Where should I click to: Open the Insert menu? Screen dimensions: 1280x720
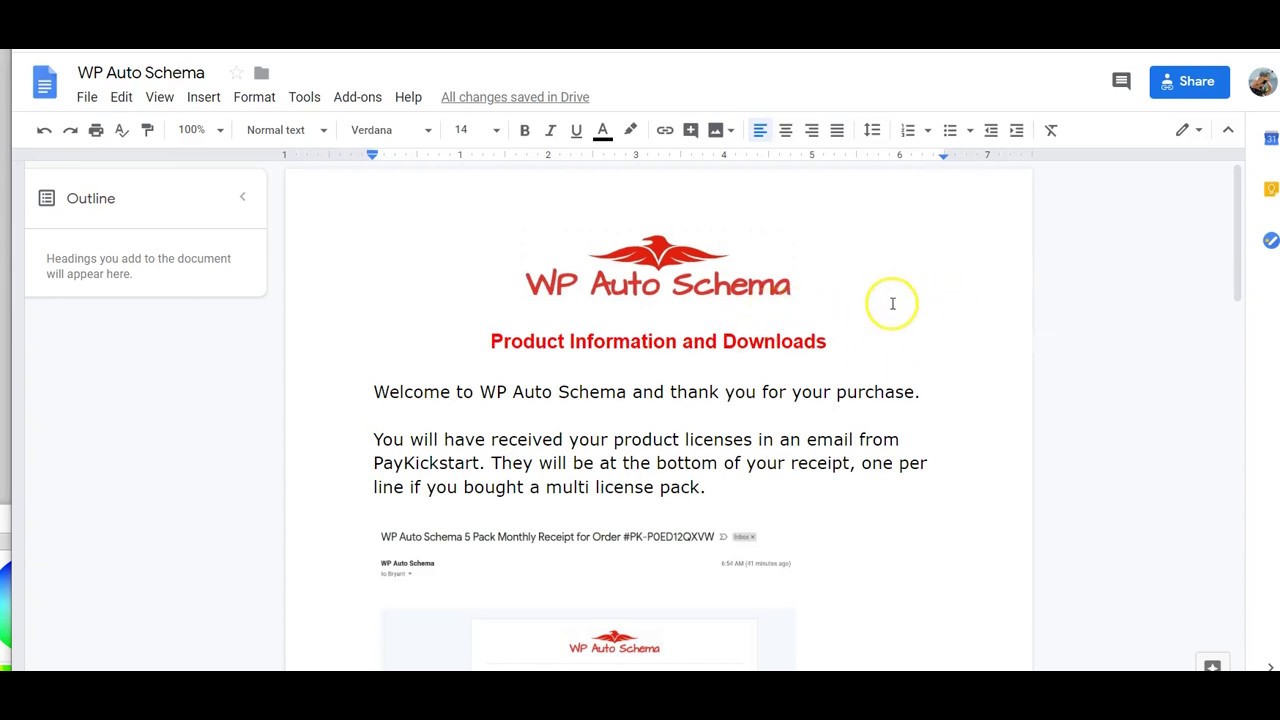pos(203,97)
